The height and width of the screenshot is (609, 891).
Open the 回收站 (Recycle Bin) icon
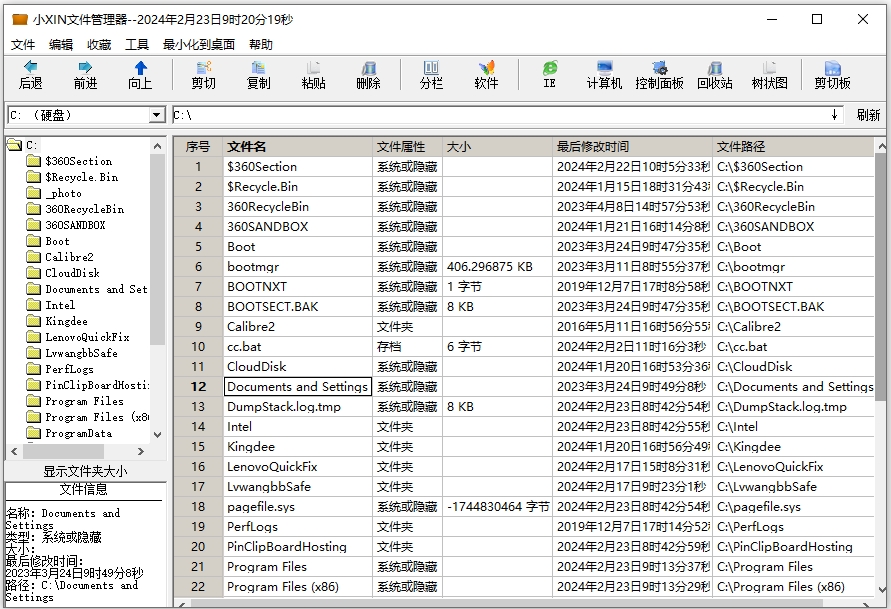[714, 74]
